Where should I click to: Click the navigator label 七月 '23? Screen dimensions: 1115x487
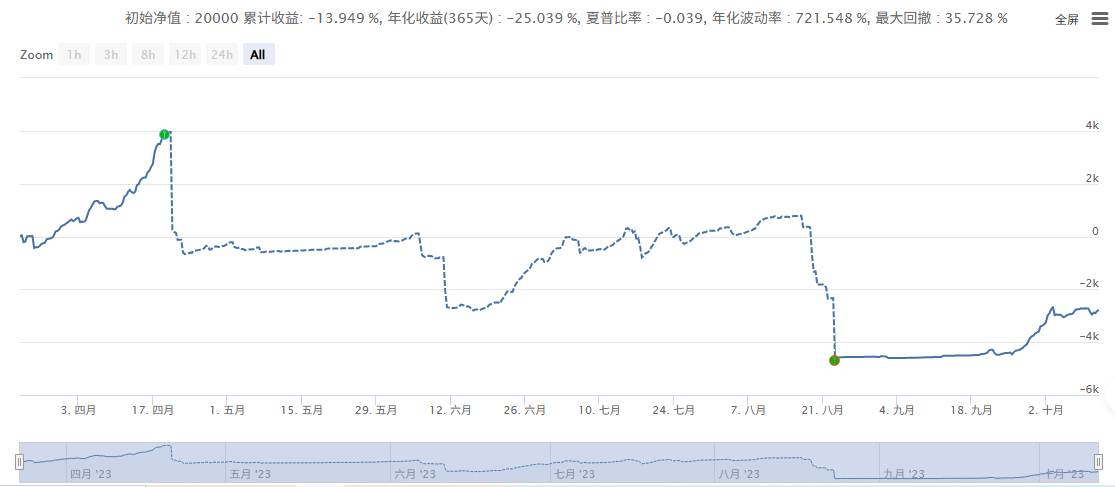(576, 474)
